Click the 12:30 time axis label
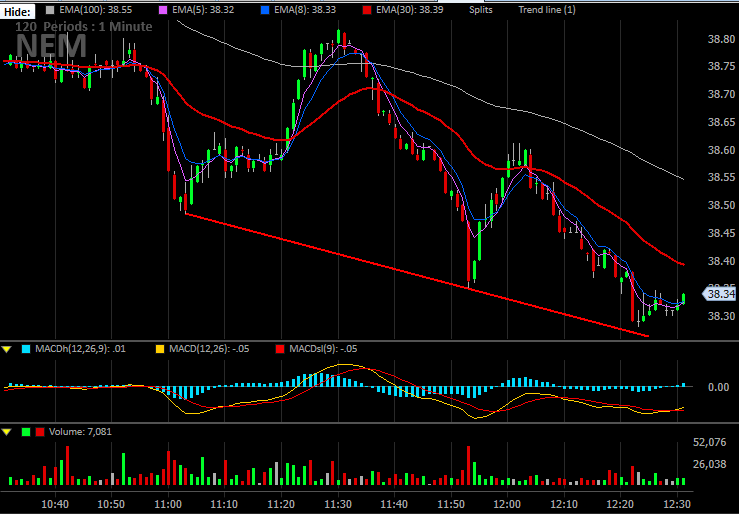 [677, 504]
